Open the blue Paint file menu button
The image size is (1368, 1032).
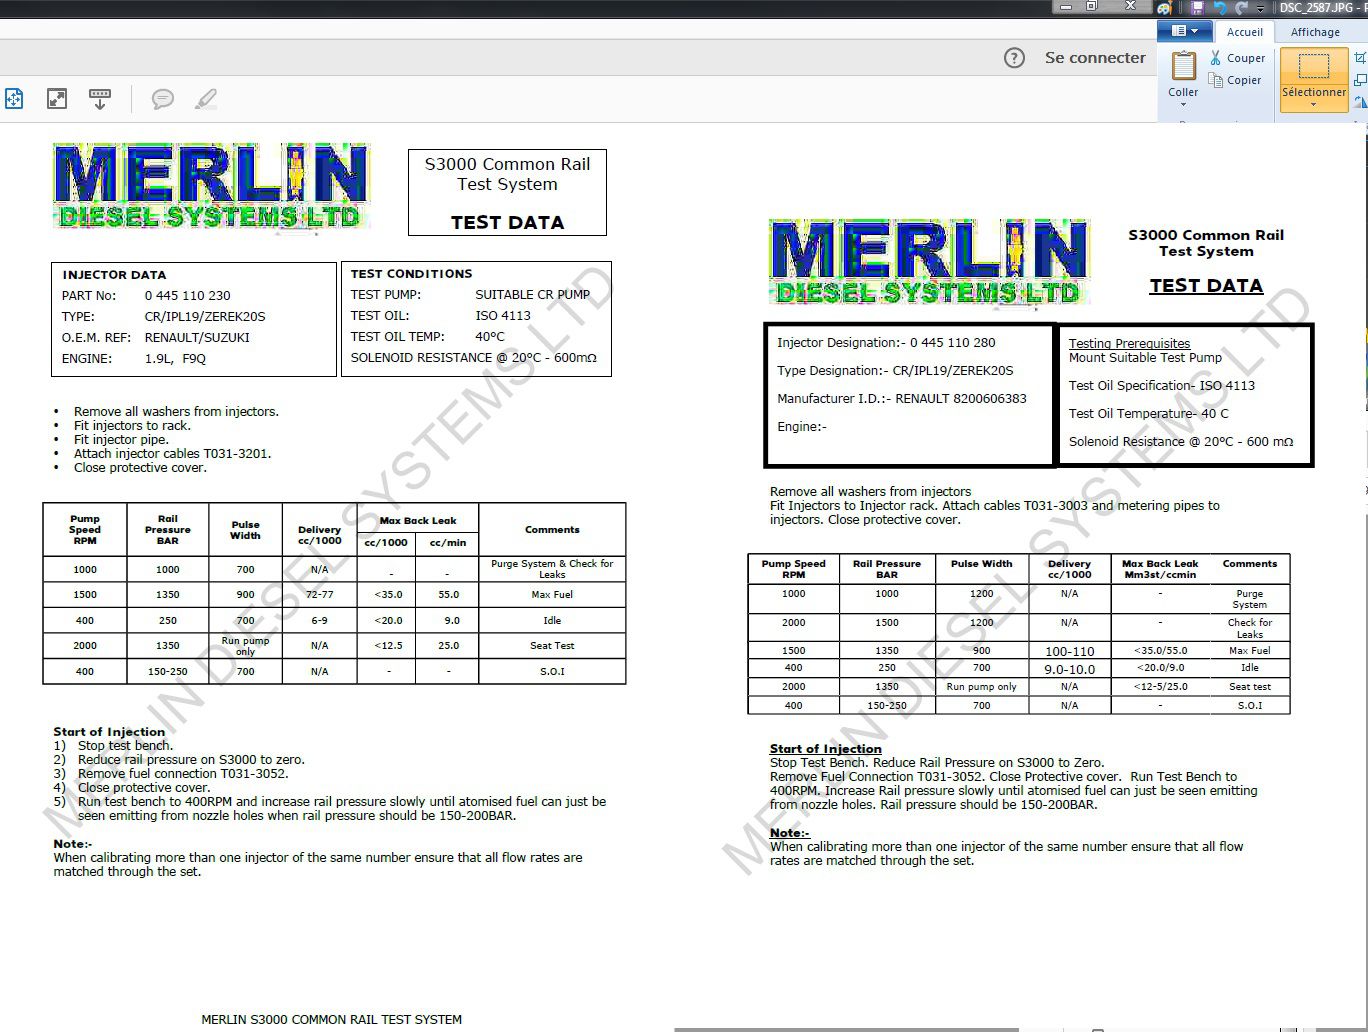[x=1185, y=31]
